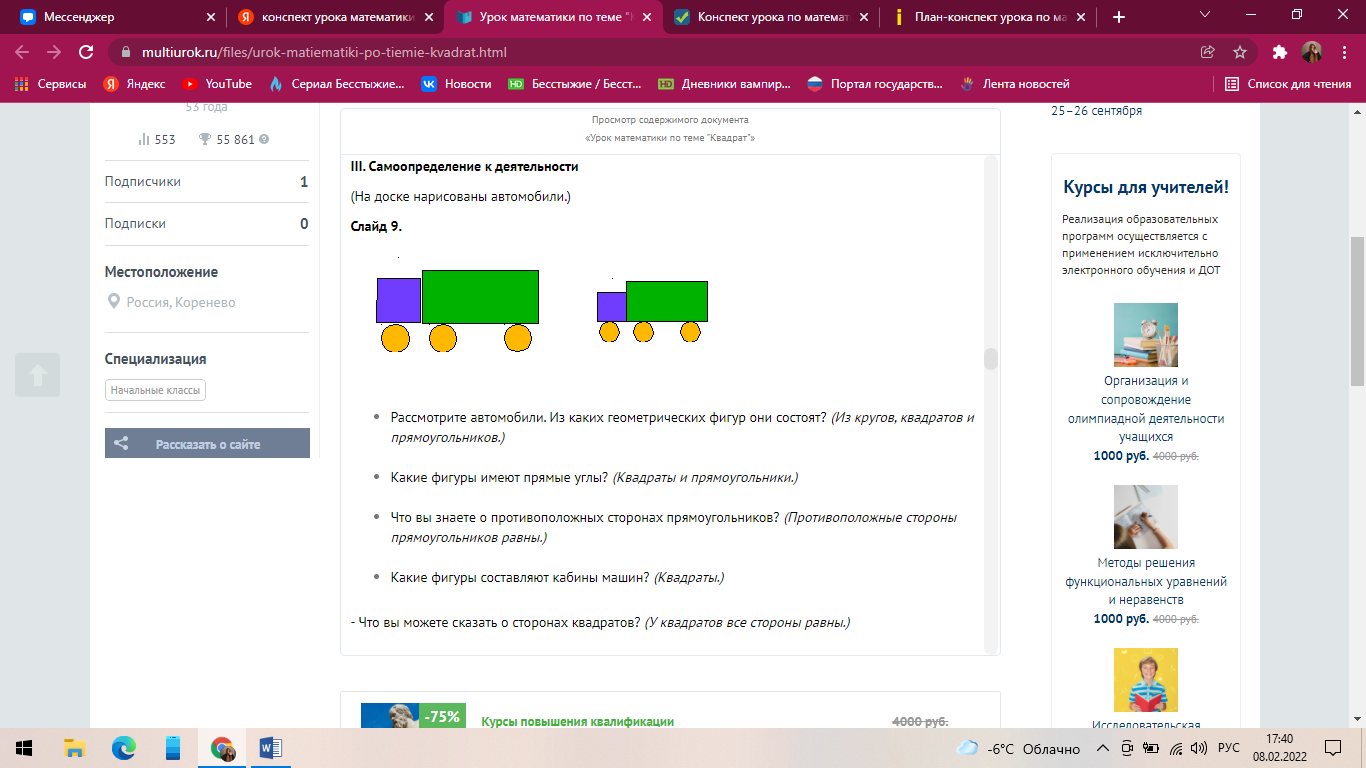Viewport: 1366px width, 768px height.
Task: Open the weather widget -6°C Облачно
Action: point(1019,748)
